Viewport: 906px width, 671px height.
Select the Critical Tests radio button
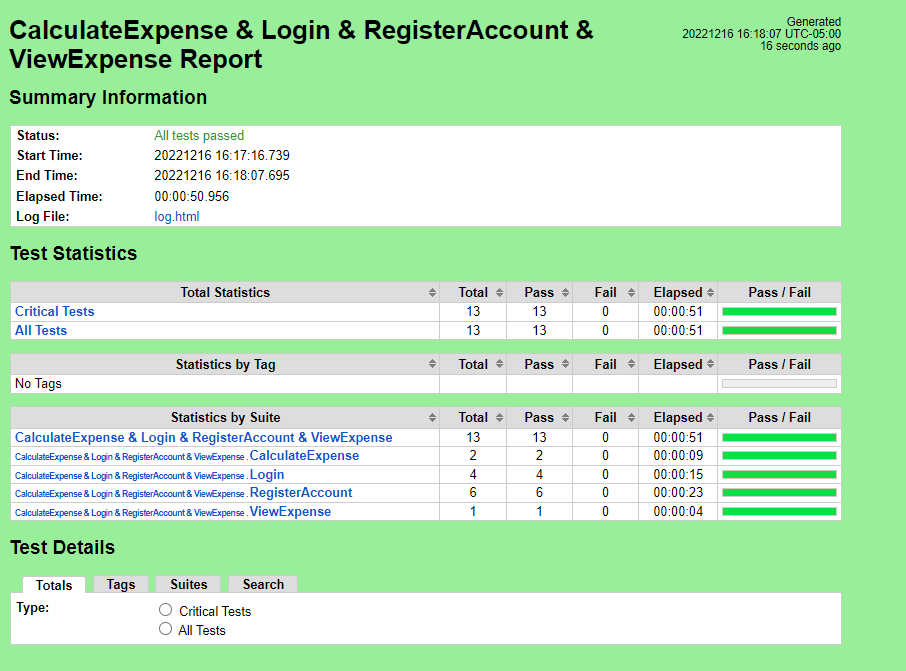165,610
